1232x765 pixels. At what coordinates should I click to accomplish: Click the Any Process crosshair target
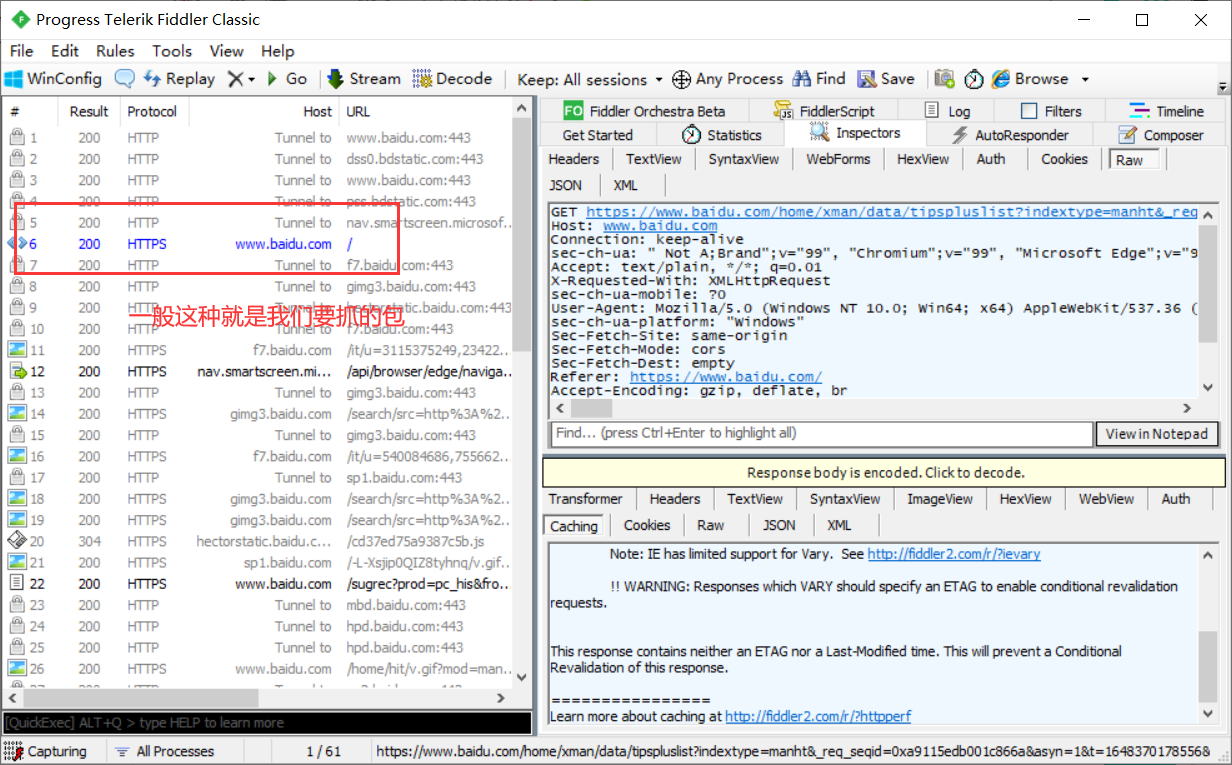point(727,79)
